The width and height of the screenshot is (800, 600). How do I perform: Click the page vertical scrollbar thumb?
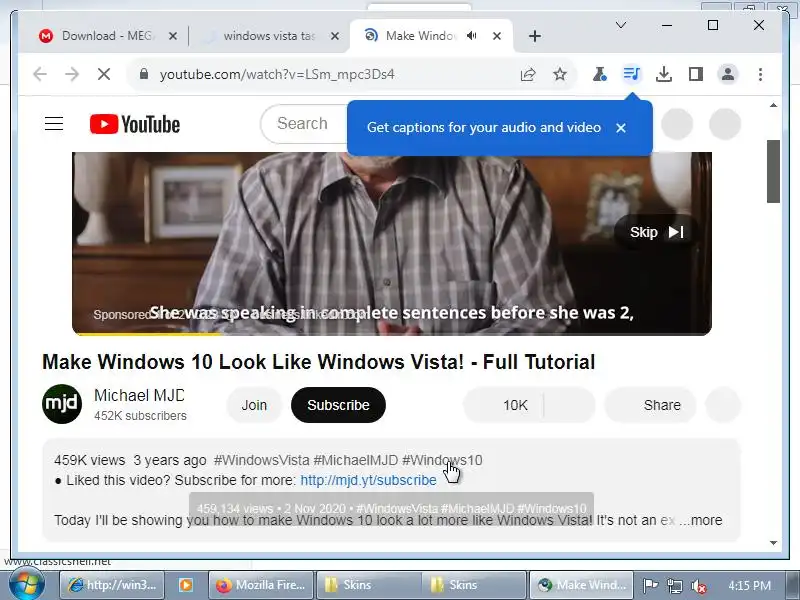tap(773, 171)
